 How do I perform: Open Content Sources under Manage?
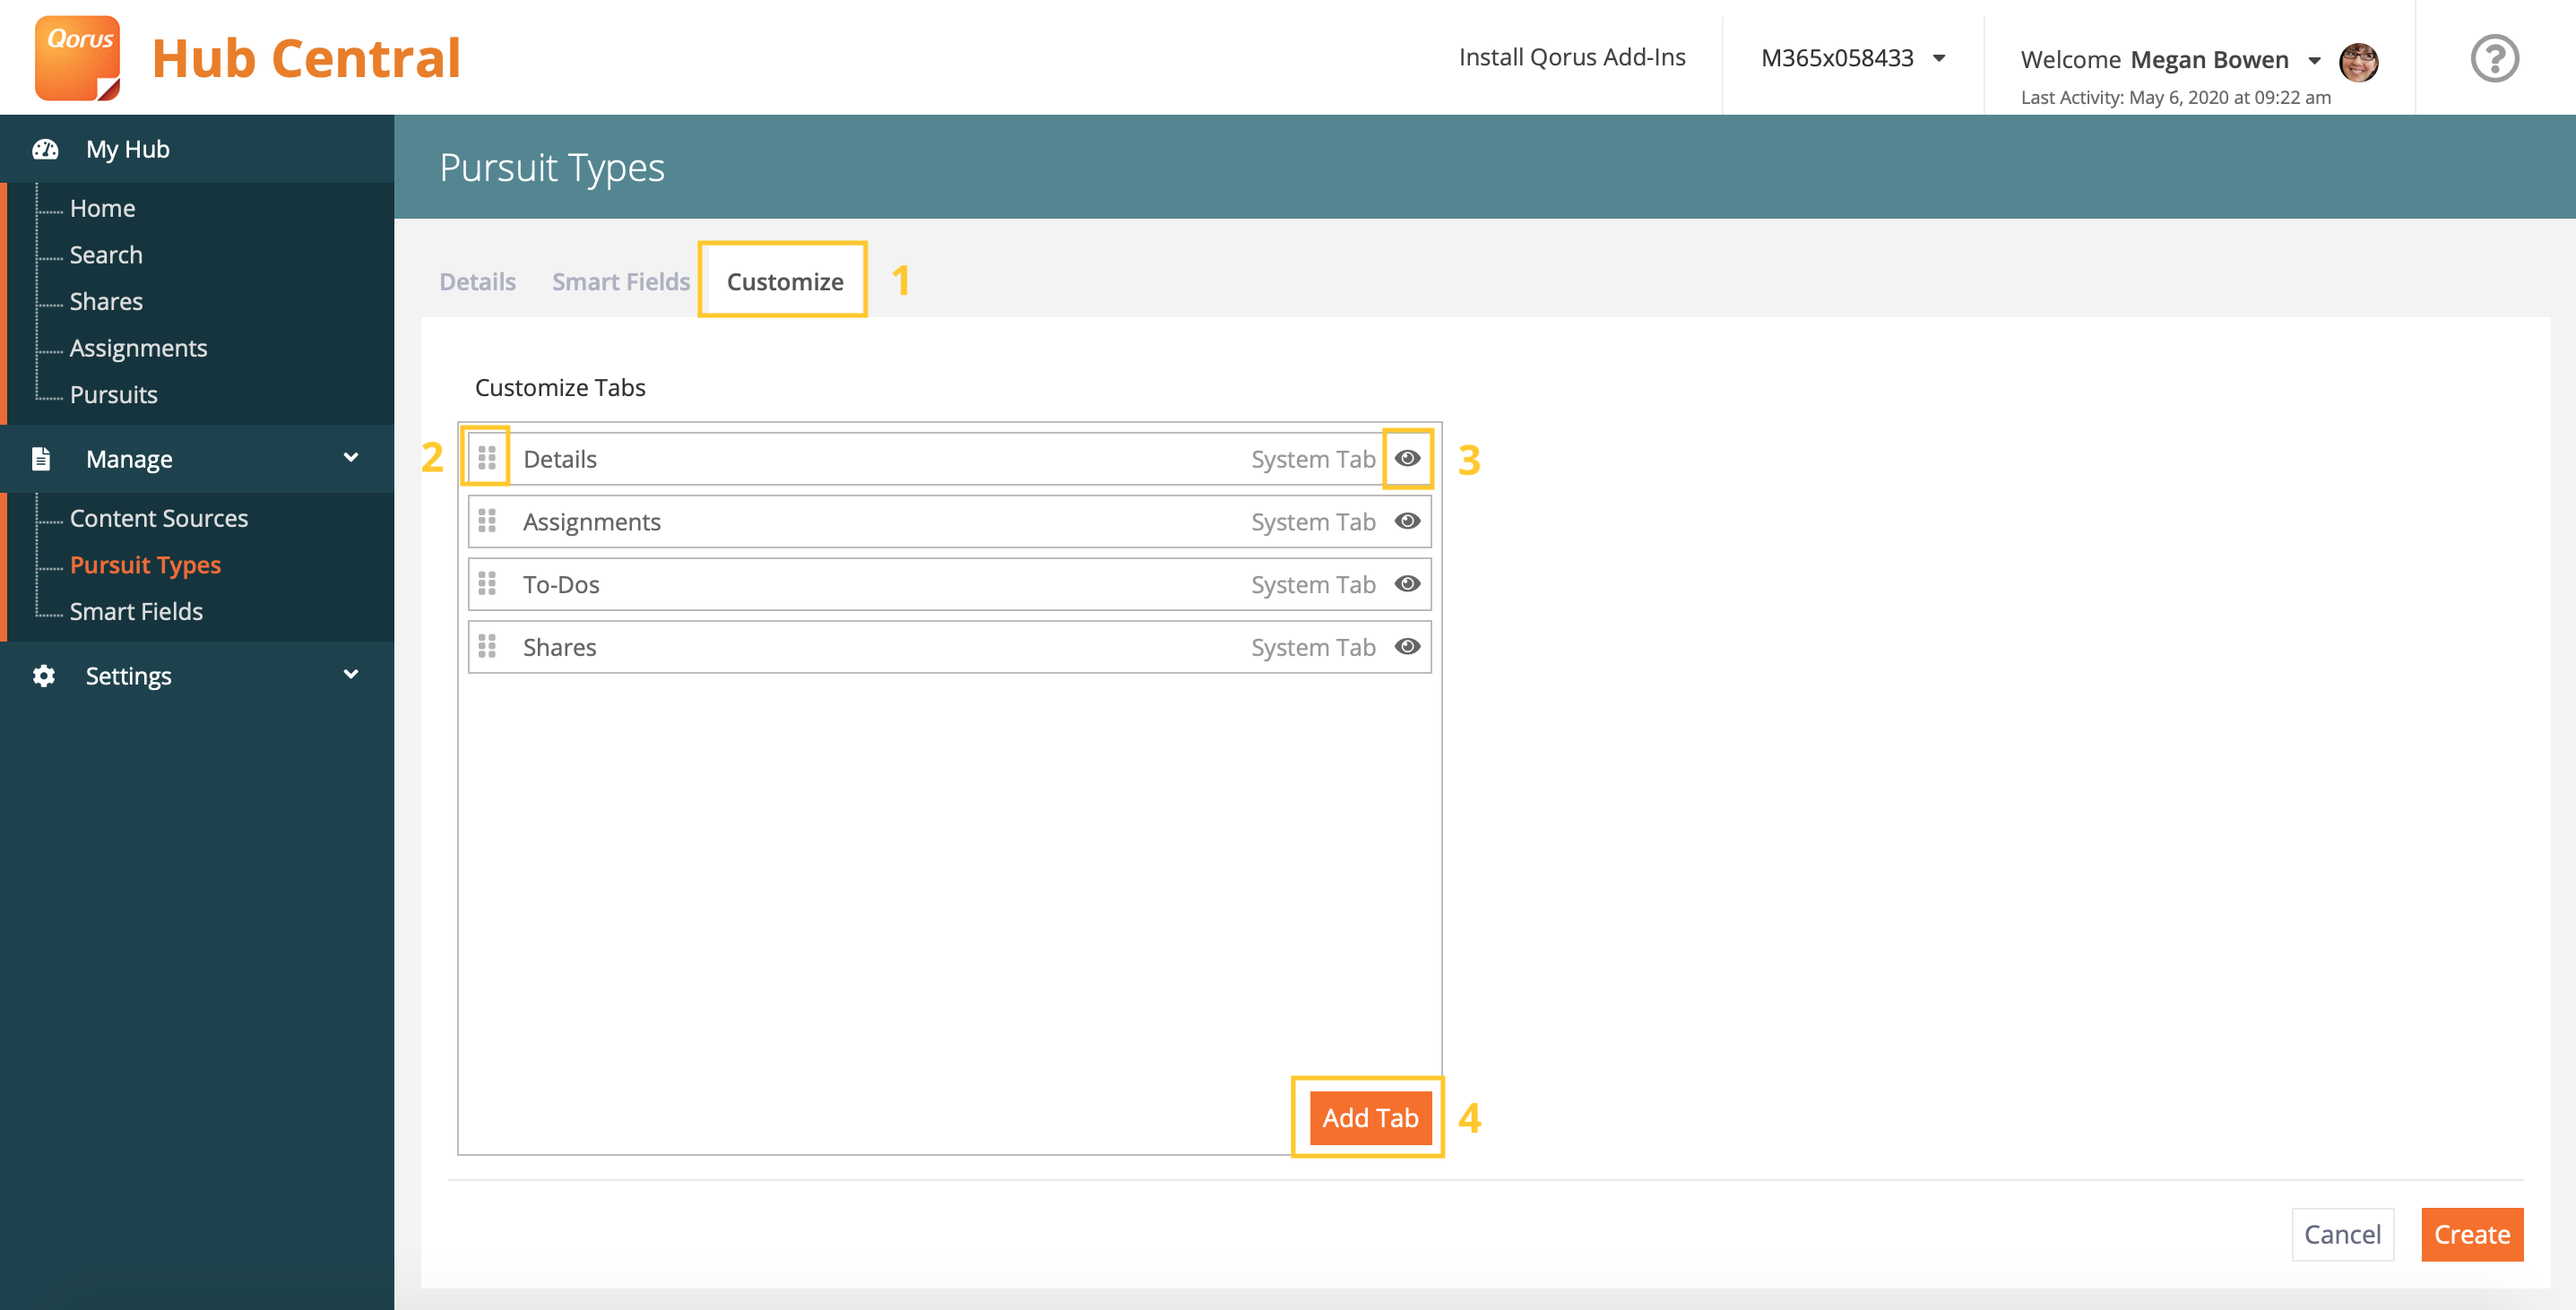click(158, 518)
